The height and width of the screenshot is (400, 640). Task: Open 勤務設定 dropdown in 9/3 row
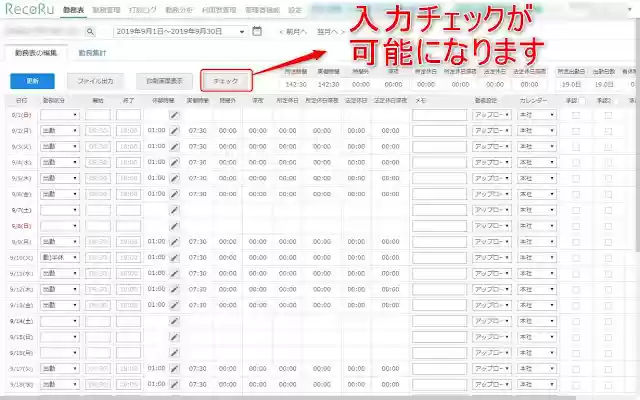492,147
